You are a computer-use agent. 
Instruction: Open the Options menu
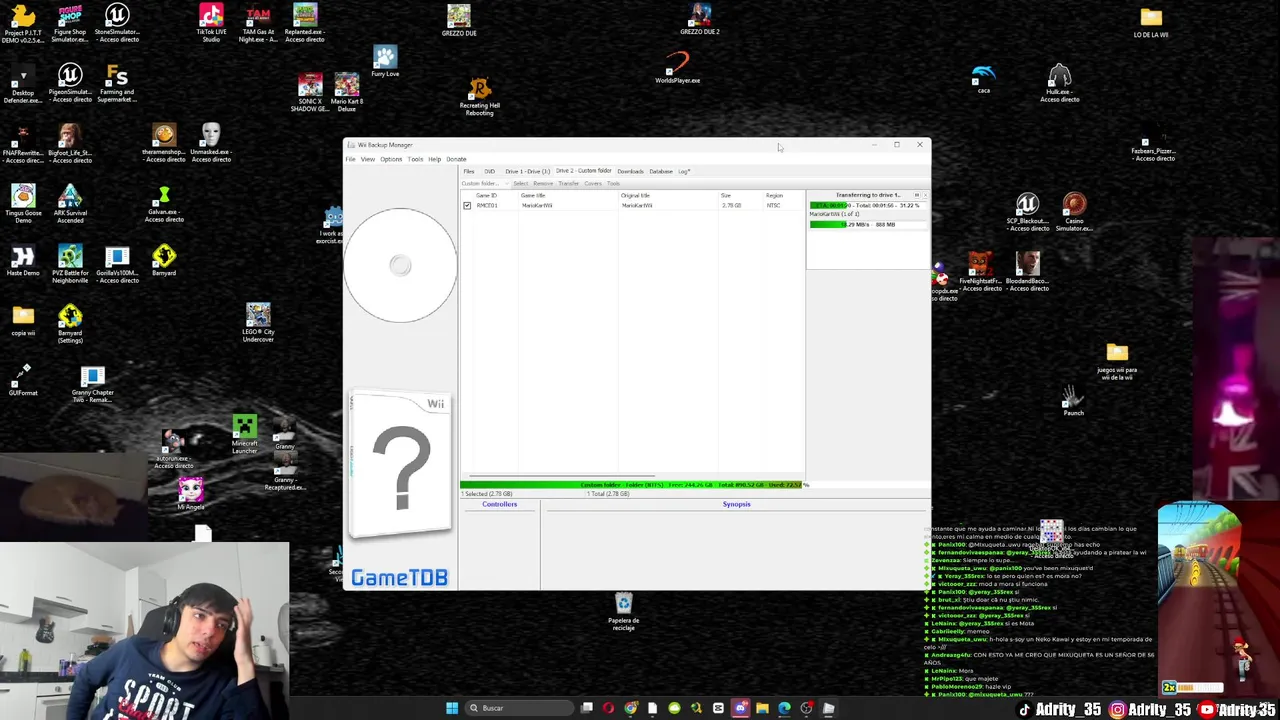(391, 159)
